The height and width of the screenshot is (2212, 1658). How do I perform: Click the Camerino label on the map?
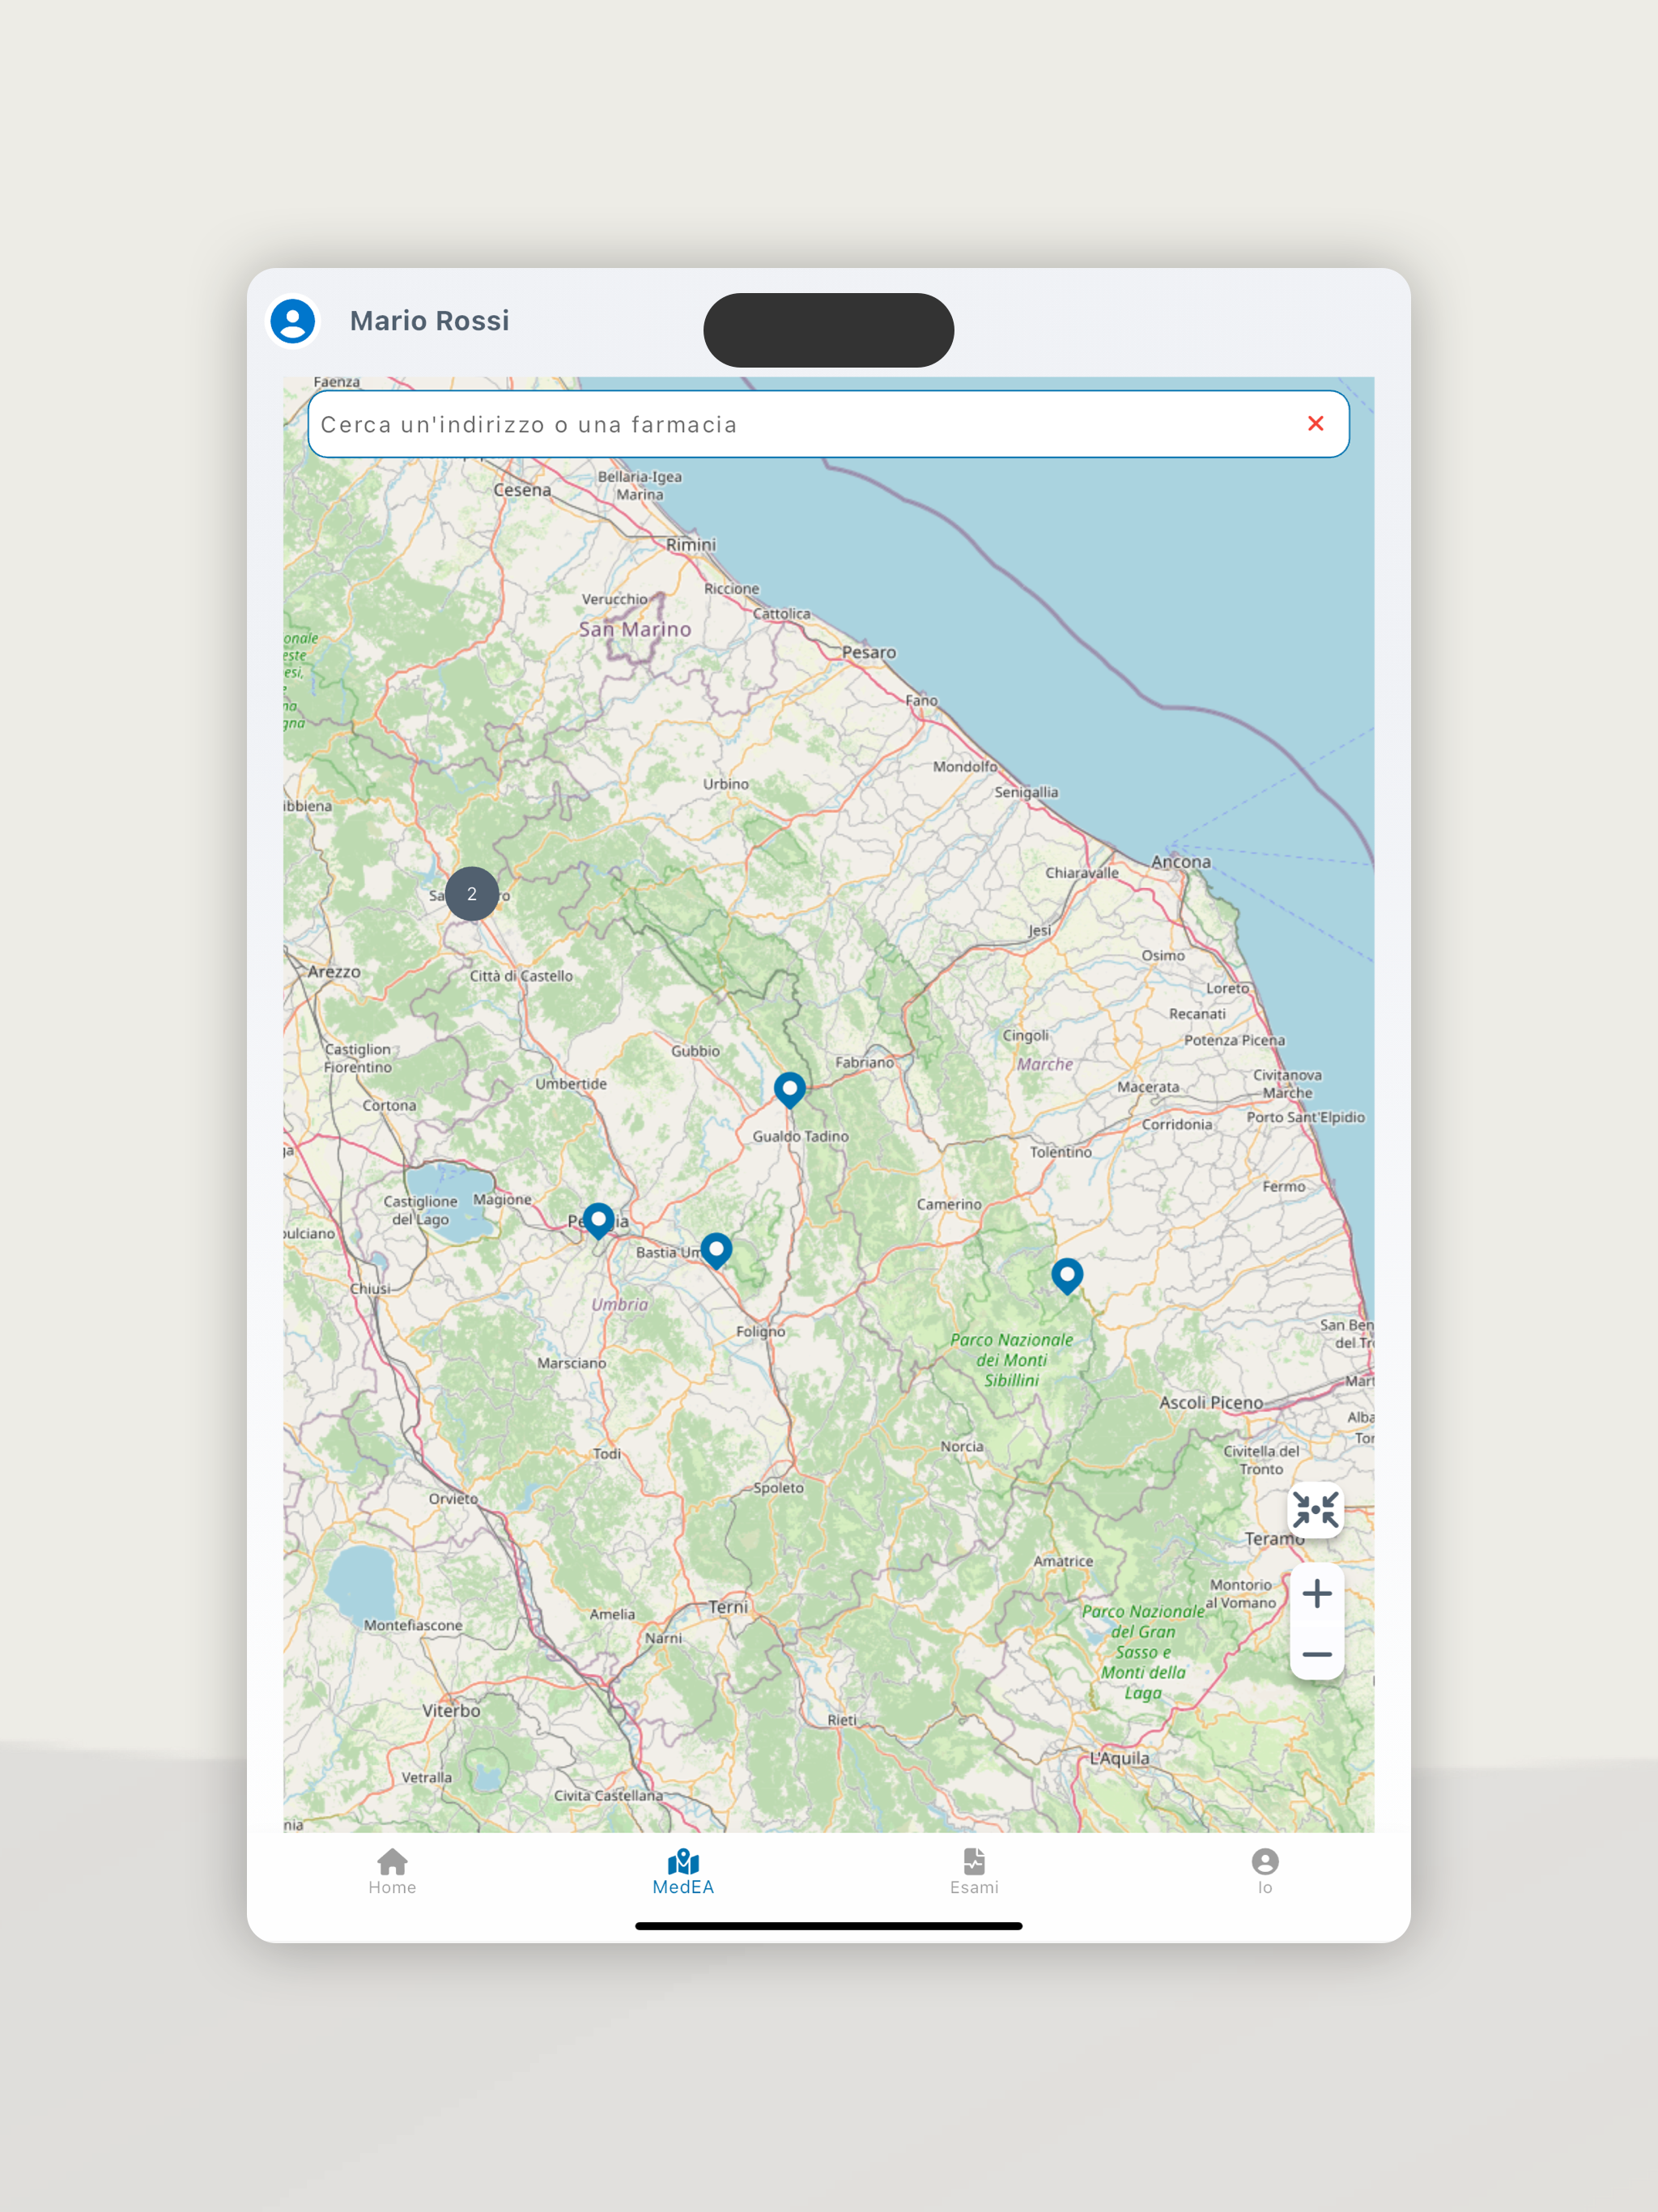(949, 1204)
